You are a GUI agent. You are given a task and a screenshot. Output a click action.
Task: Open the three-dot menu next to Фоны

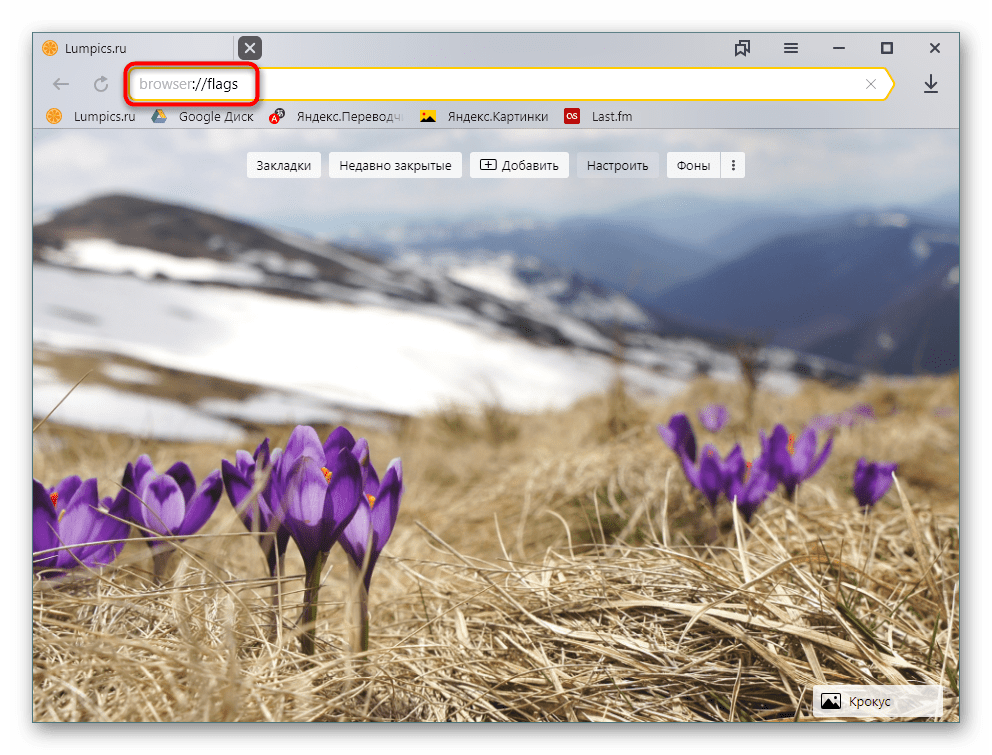coord(733,165)
